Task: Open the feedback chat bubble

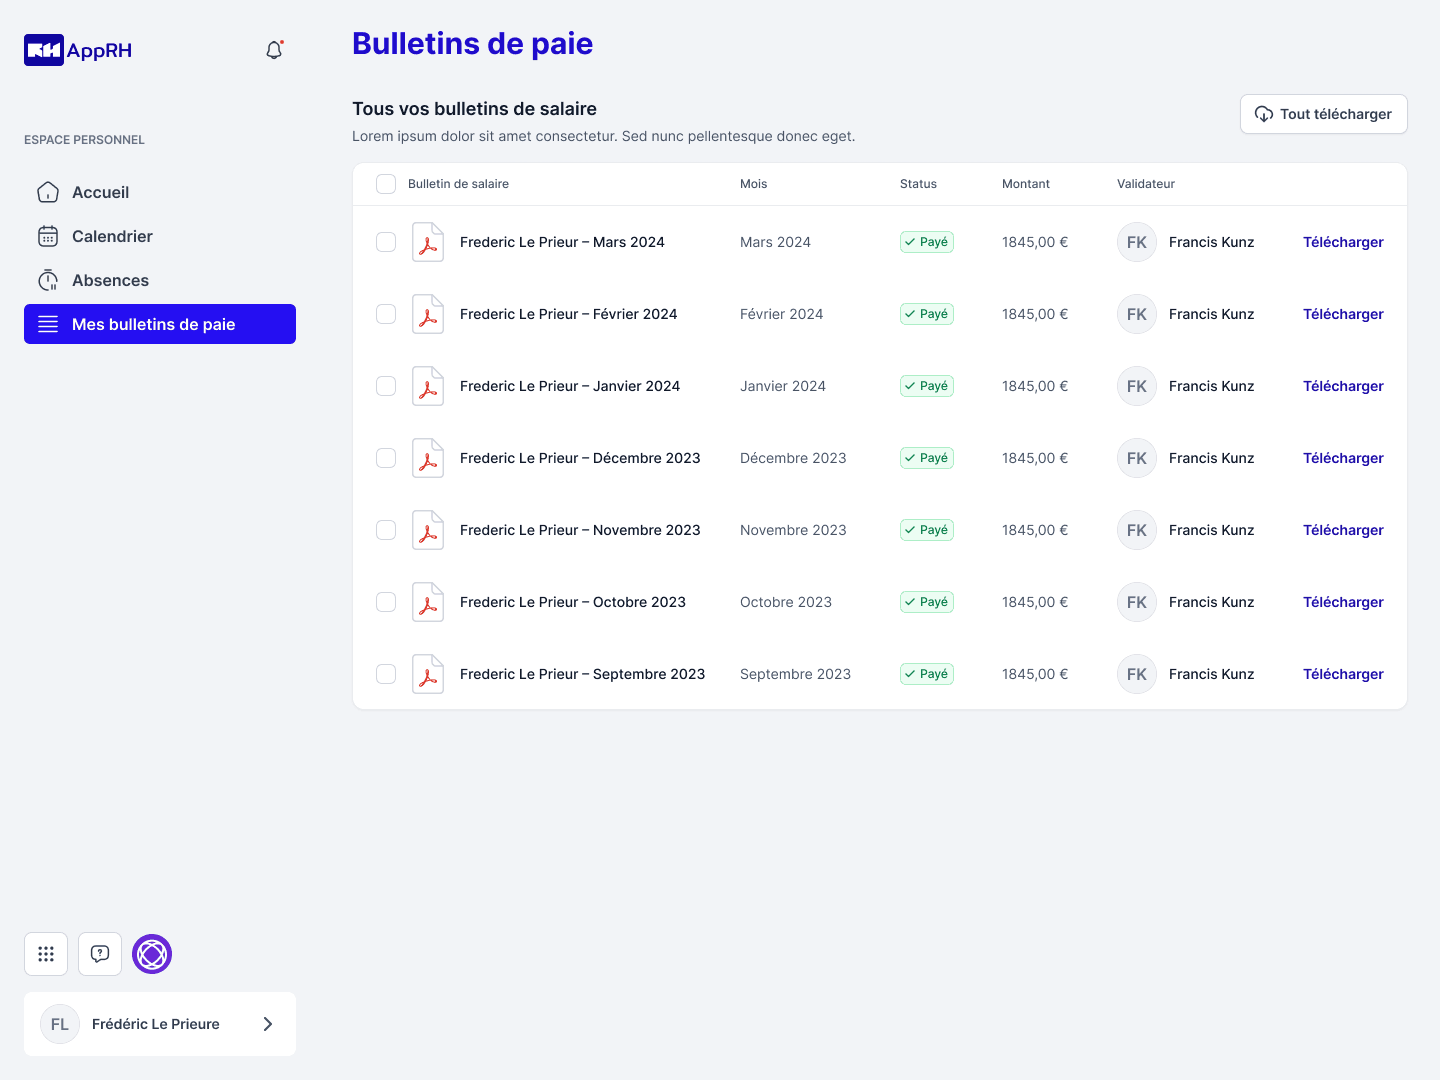Action: (x=100, y=954)
